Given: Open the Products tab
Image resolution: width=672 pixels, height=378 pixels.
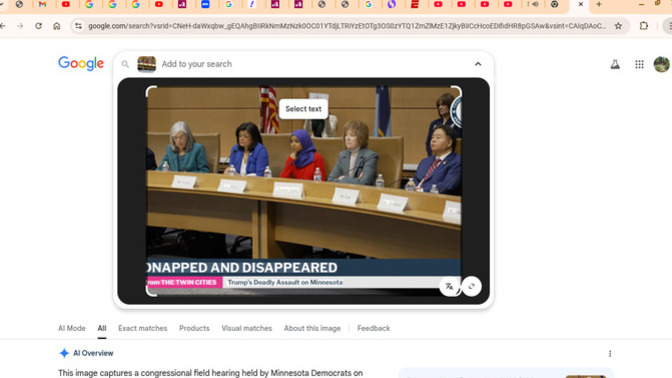Looking at the screenshot, I should pos(194,328).
